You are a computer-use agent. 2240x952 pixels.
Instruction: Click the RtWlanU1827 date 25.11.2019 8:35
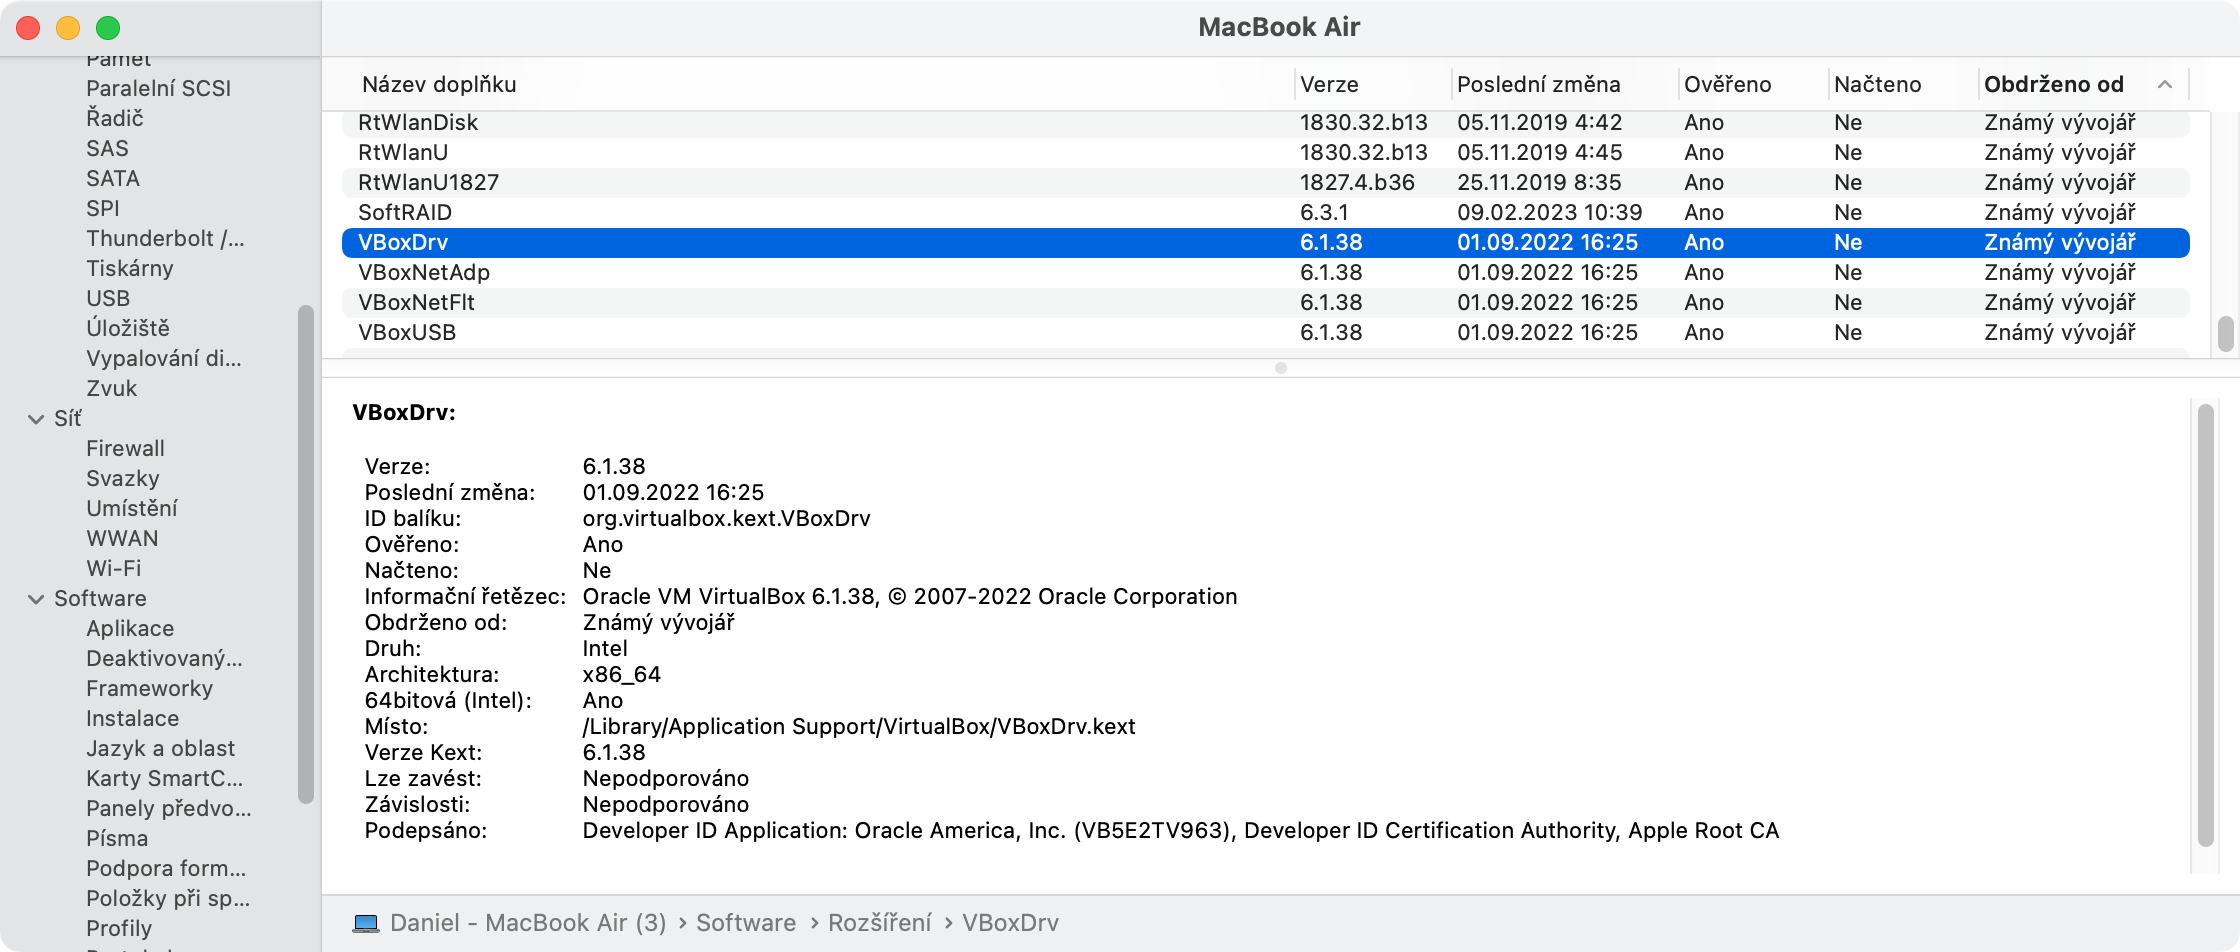click(1539, 183)
